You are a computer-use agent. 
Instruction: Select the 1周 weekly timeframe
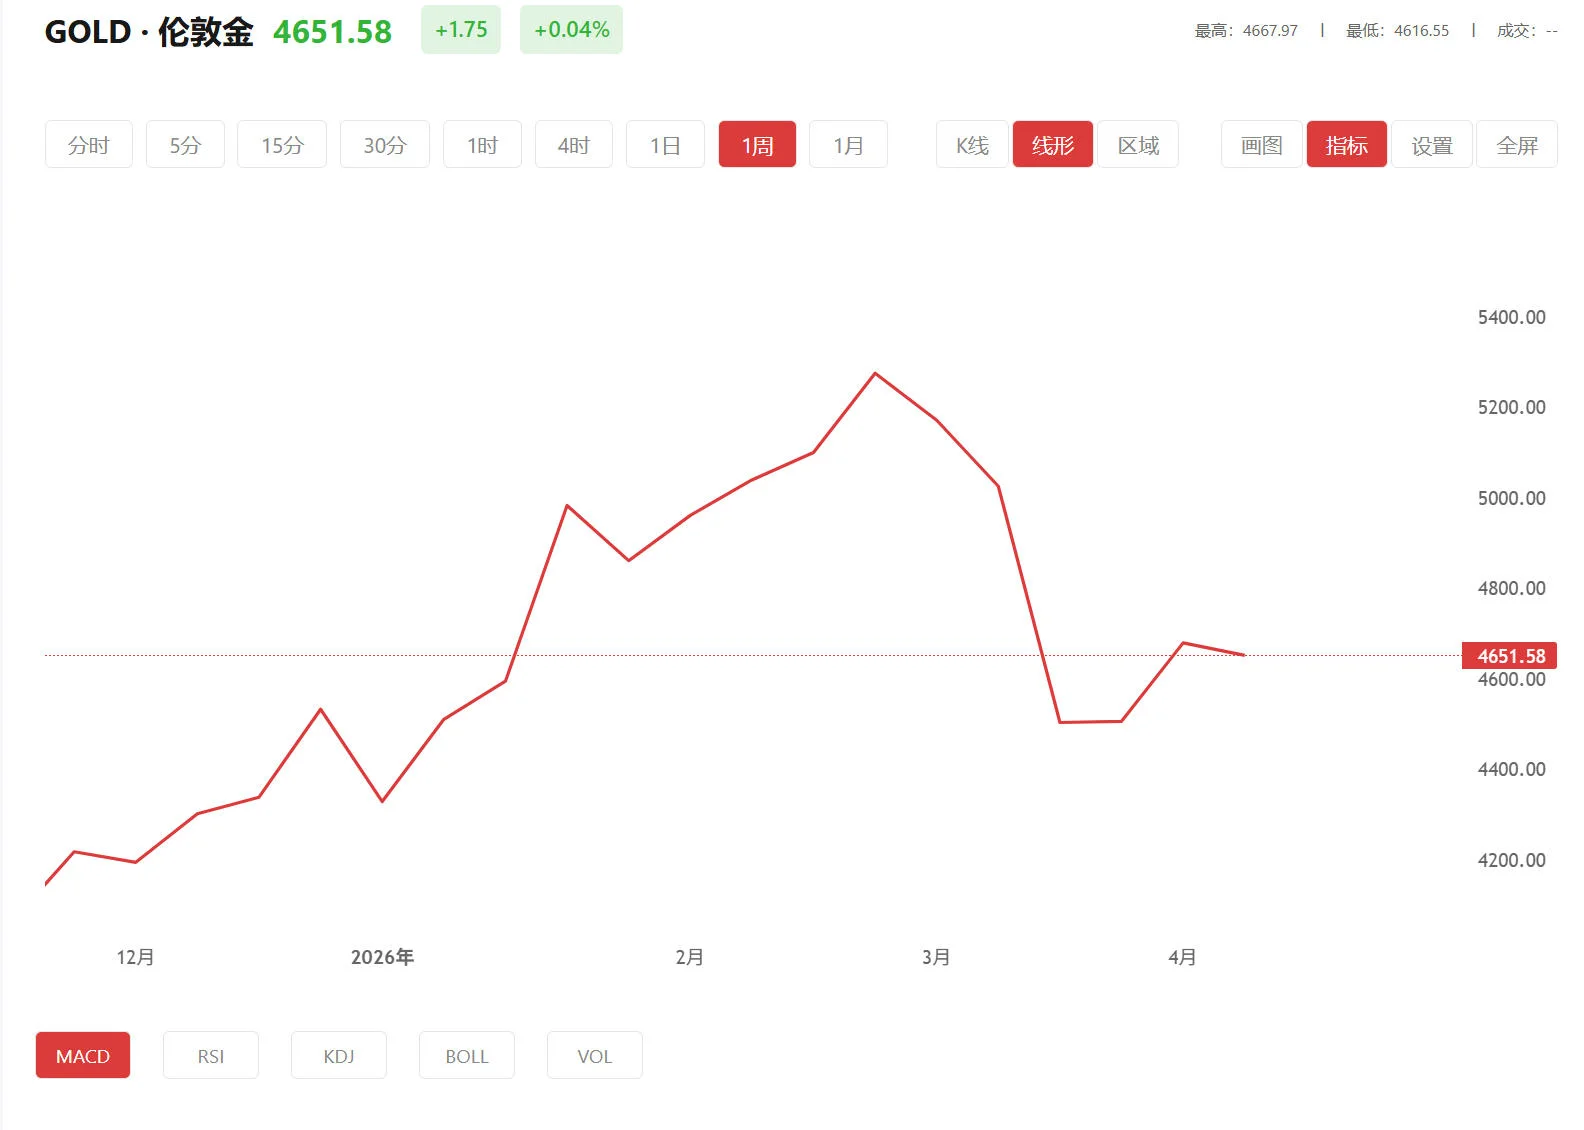tap(757, 145)
